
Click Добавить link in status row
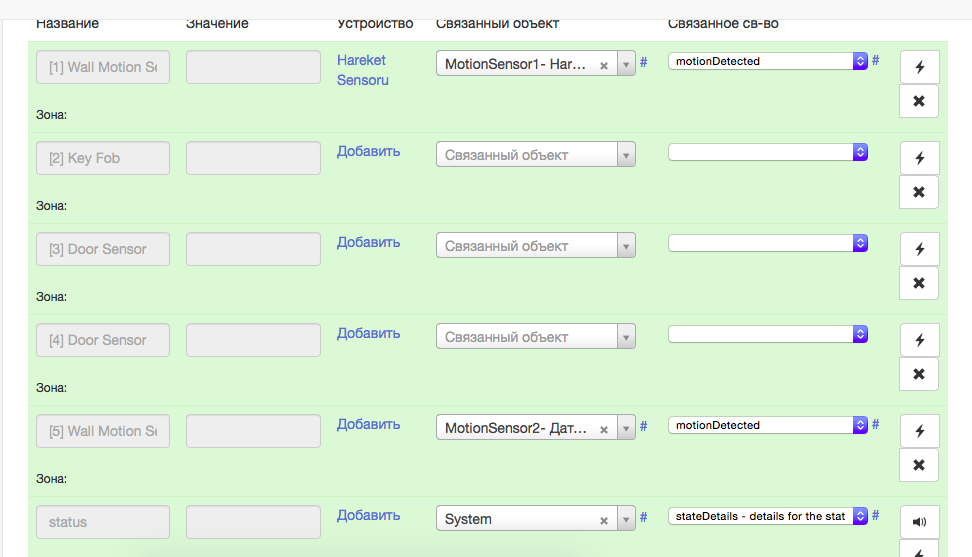coord(368,515)
